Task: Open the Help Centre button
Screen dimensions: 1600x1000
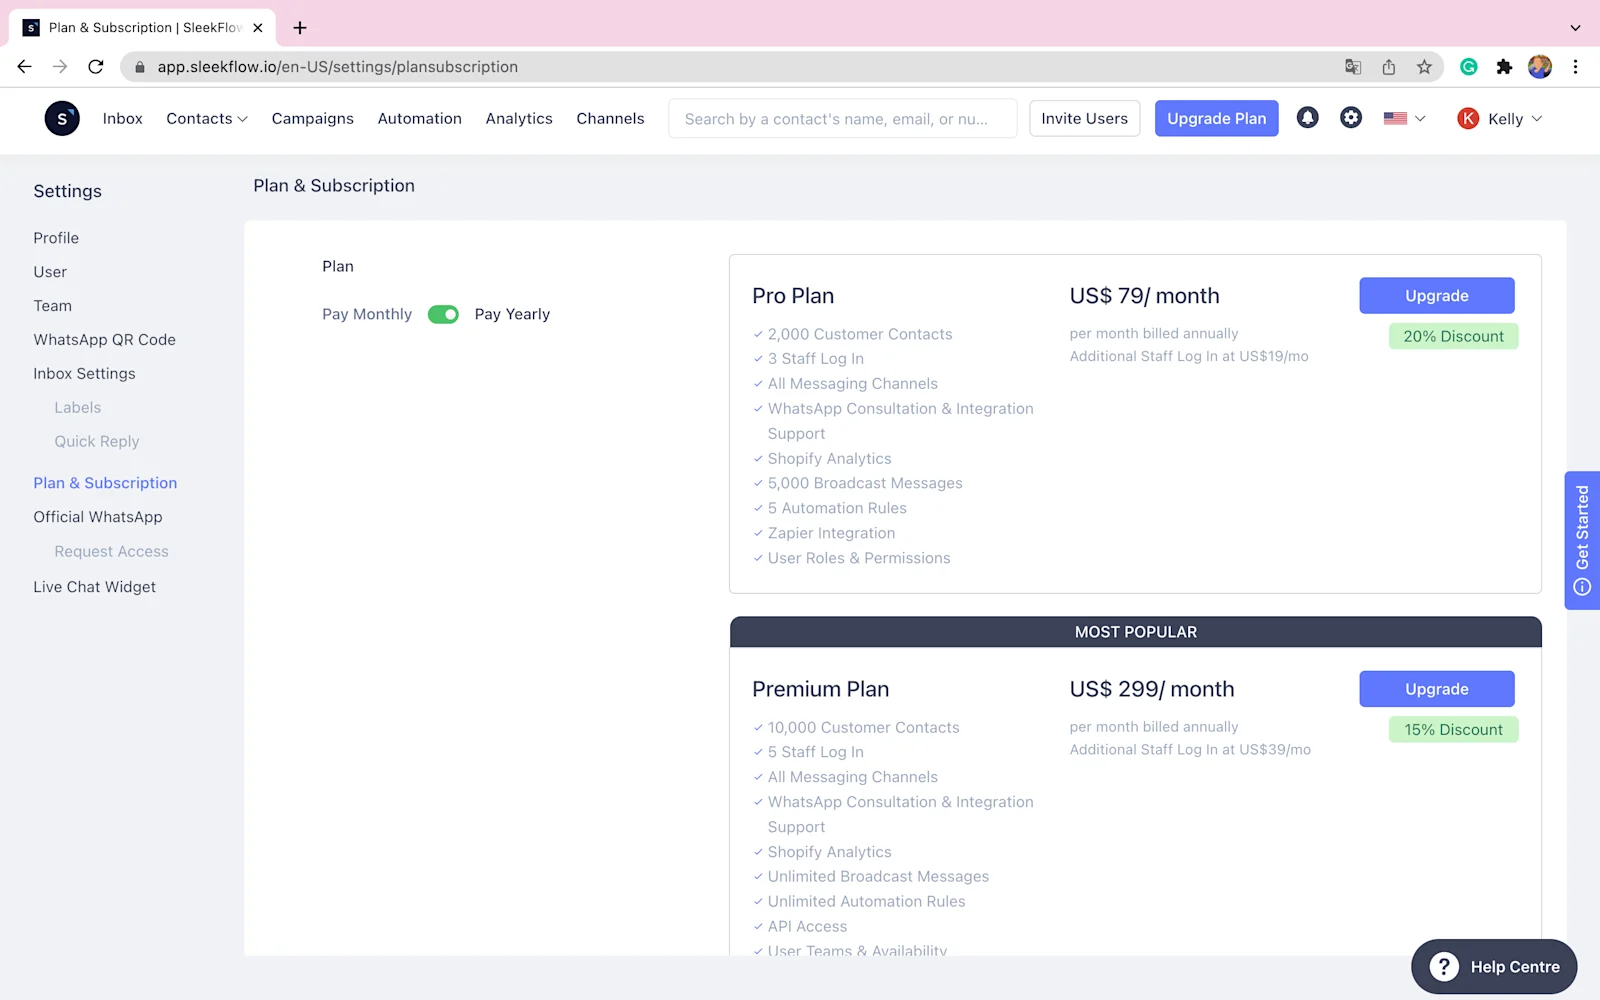Action: 1494,967
